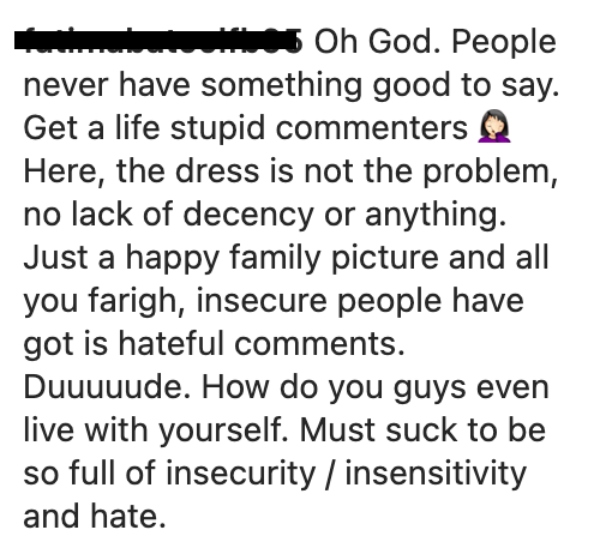Click the phrase 'never have something good'
600x554 pixels.
pos(236,86)
